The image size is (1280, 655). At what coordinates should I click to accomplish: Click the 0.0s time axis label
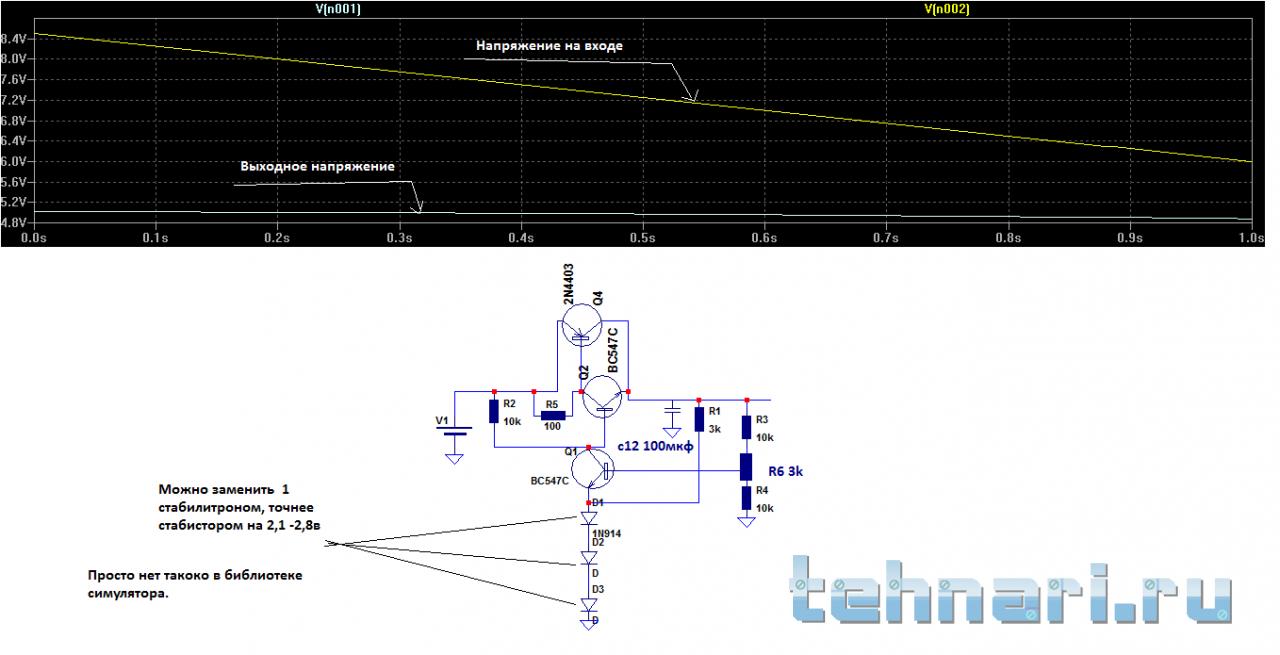pos(33,239)
